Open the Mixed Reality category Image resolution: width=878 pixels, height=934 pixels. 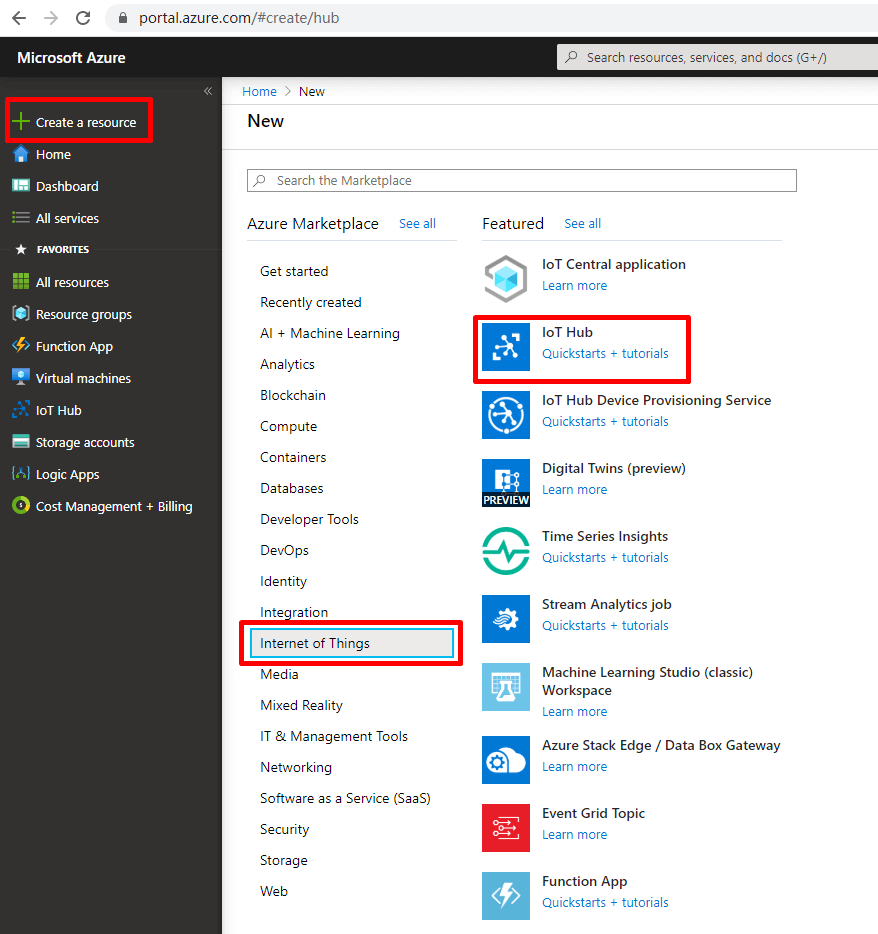301,705
